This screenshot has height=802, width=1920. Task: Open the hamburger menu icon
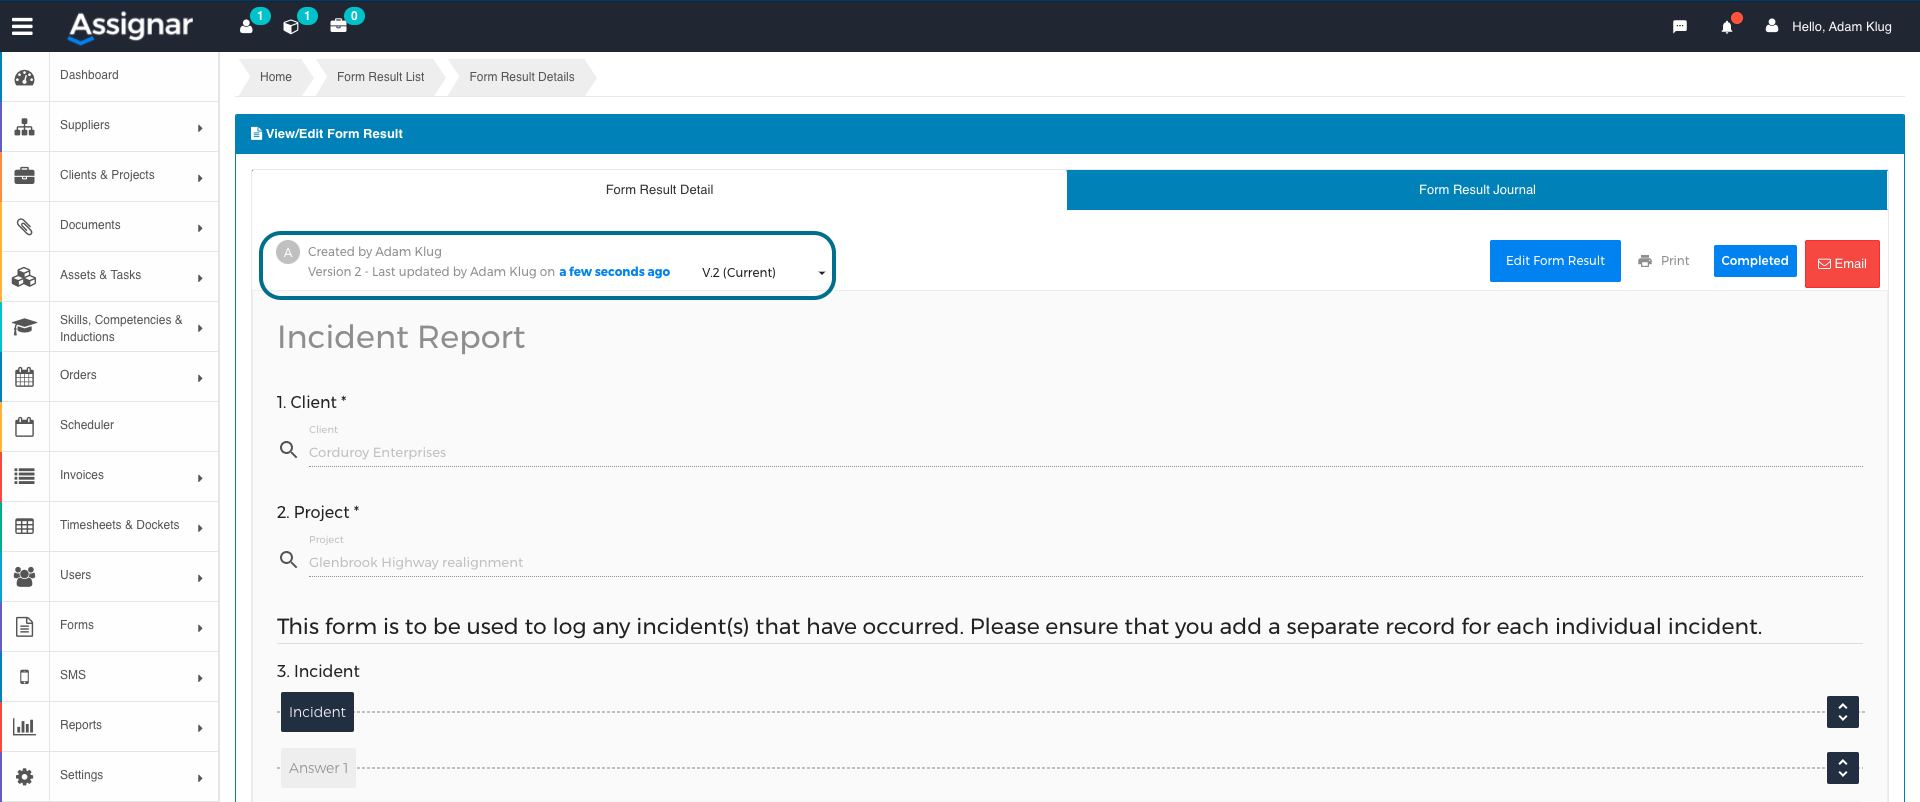[x=22, y=27]
